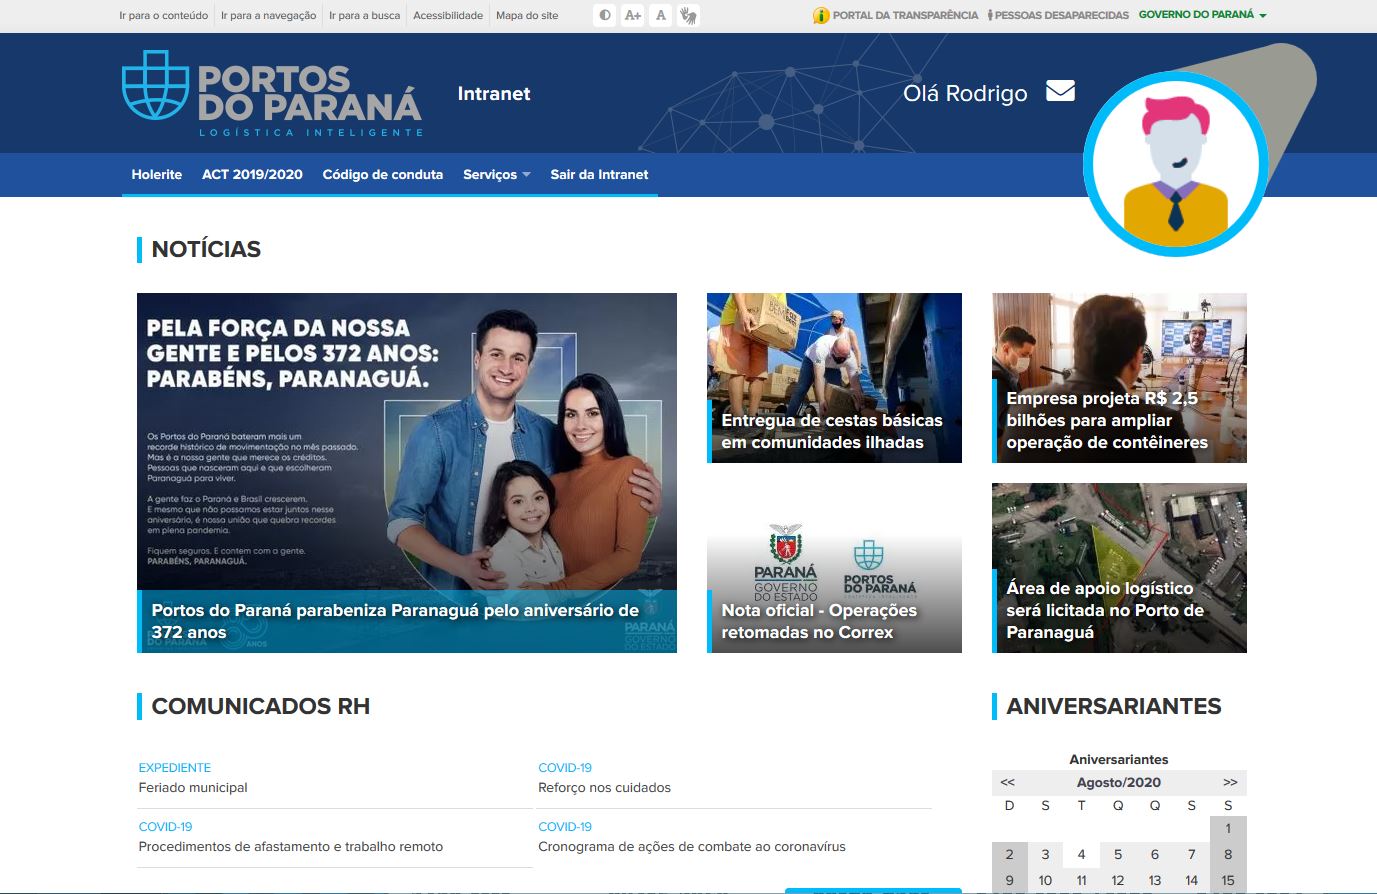
Task: Open Empresa projeta R$ 2,5 bilhões news
Action: point(1119,378)
